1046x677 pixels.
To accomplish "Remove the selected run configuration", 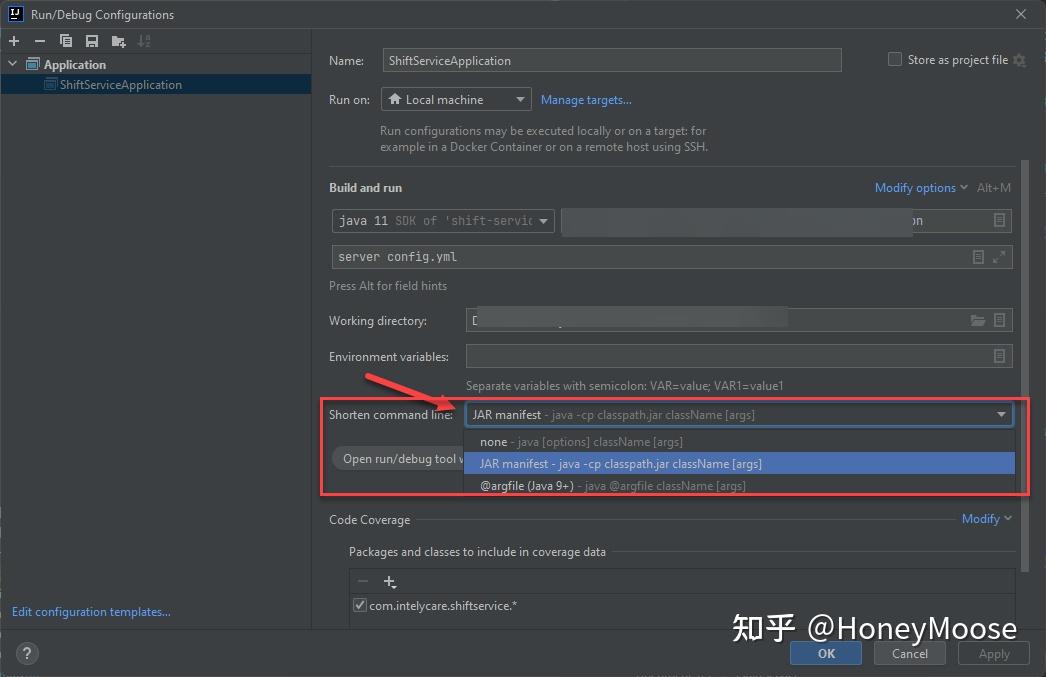I will (x=39, y=41).
